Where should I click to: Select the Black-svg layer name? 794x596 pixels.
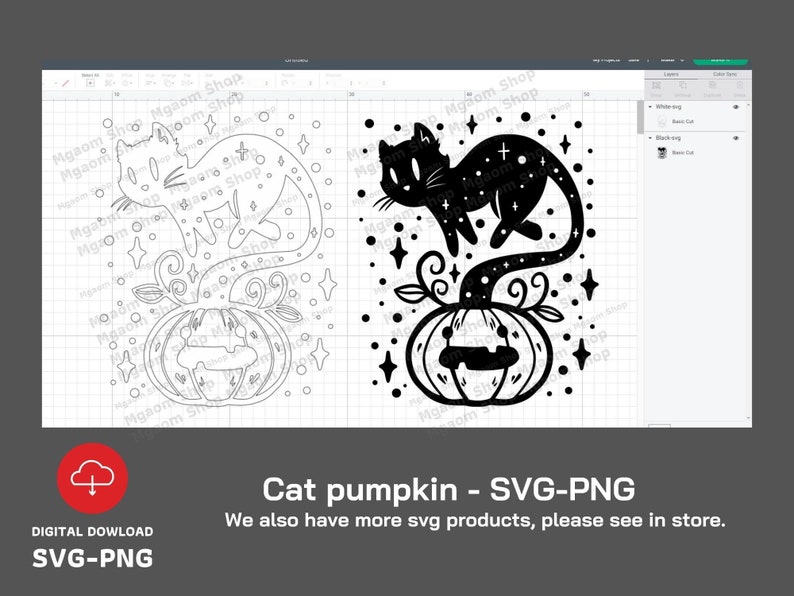[x=668, y=138]
